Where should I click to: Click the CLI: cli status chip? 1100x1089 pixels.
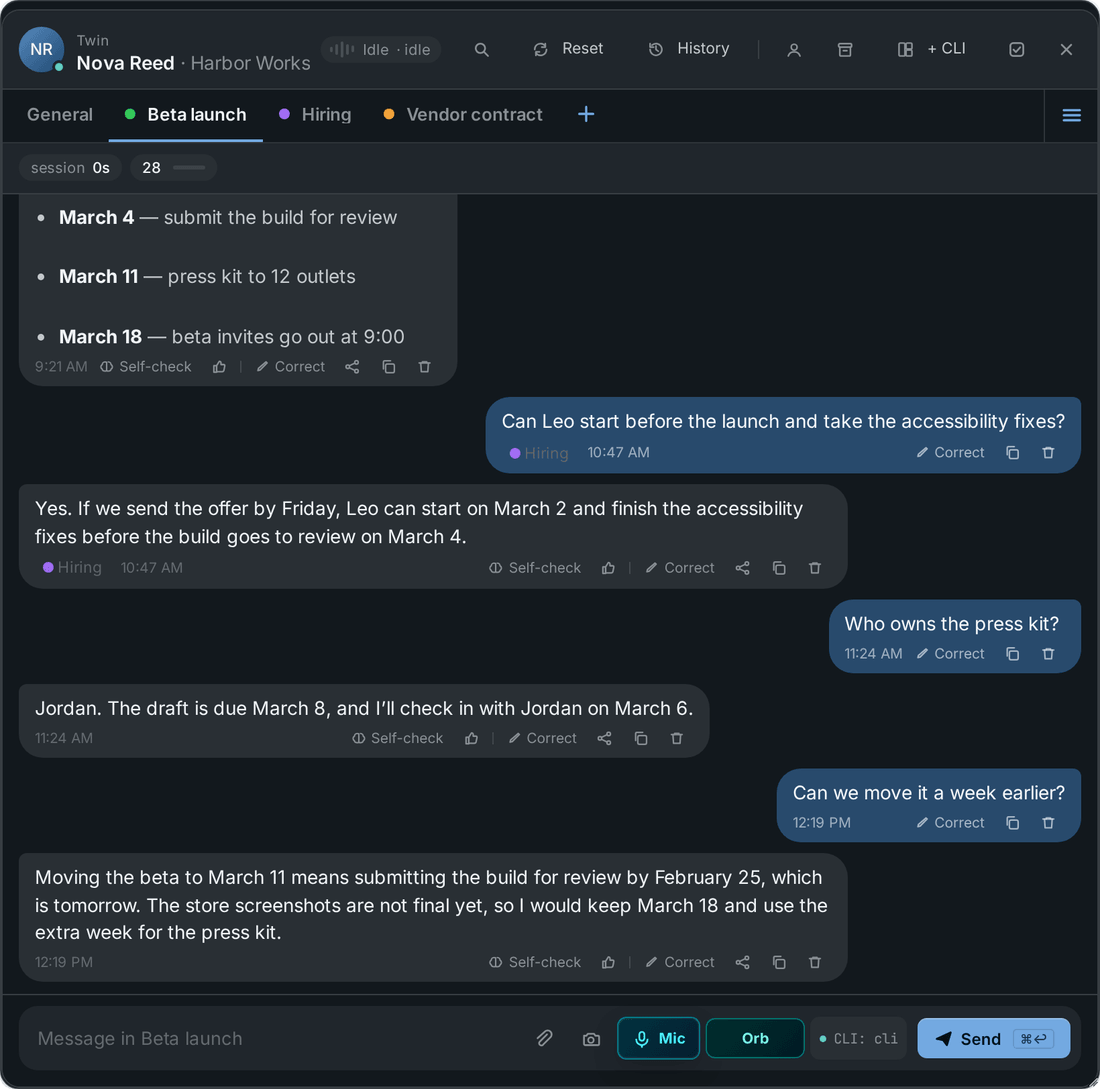click(859, 1038)
